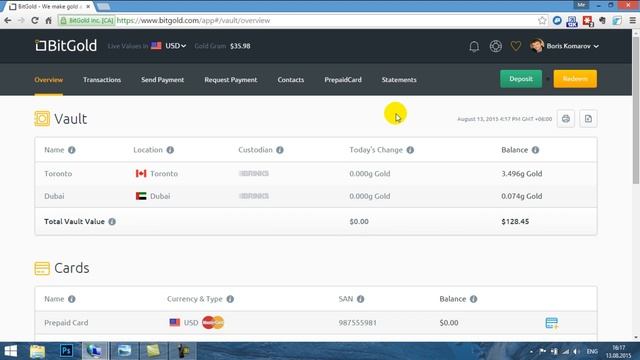Screen dimensions: 640x360
Task: Click the SAN number 987555981
Action: click(358, 322)
